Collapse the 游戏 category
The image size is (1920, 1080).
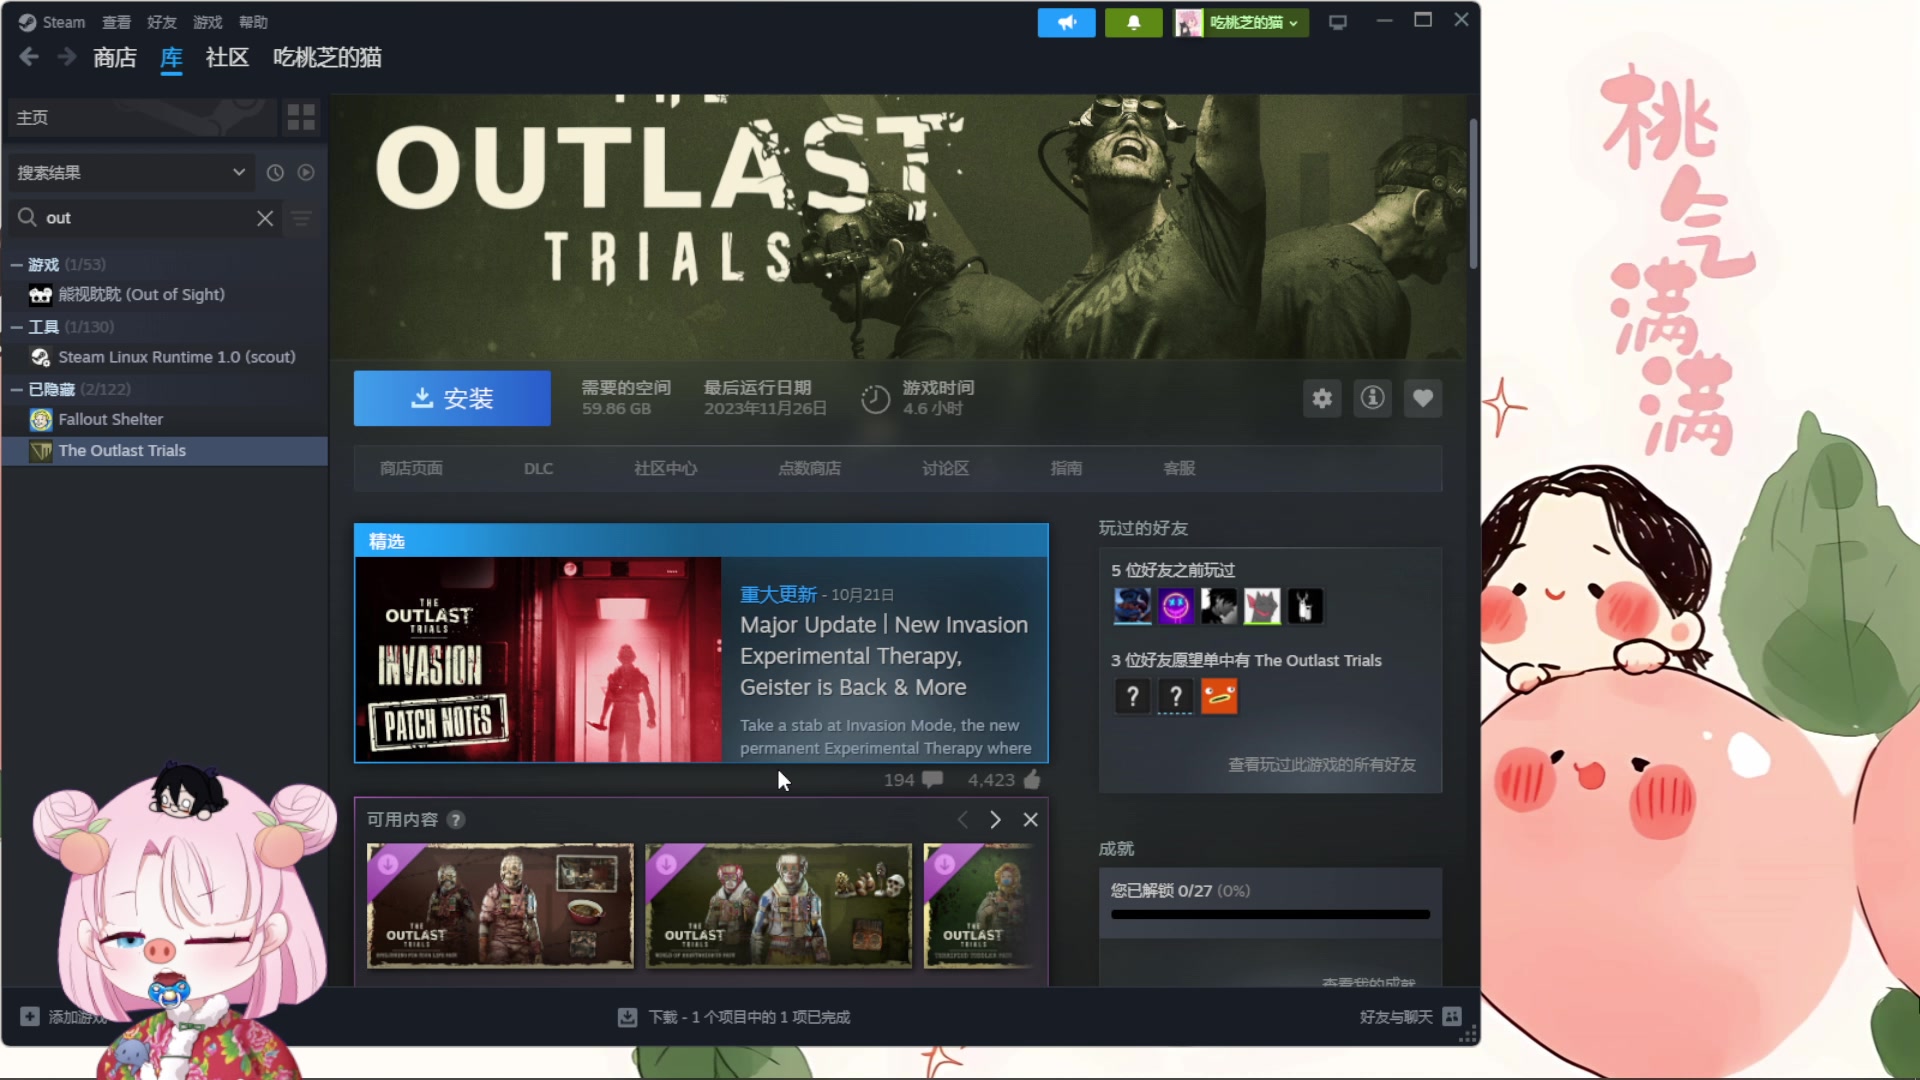[x=17, y=265]
